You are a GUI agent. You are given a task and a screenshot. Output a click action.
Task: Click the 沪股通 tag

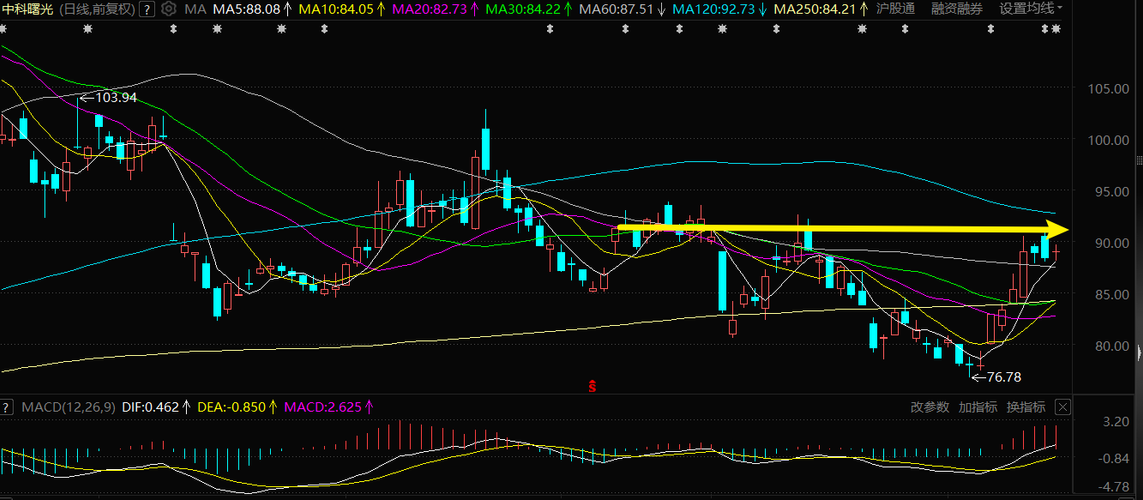pyautogui.click(x=897, y=9)
